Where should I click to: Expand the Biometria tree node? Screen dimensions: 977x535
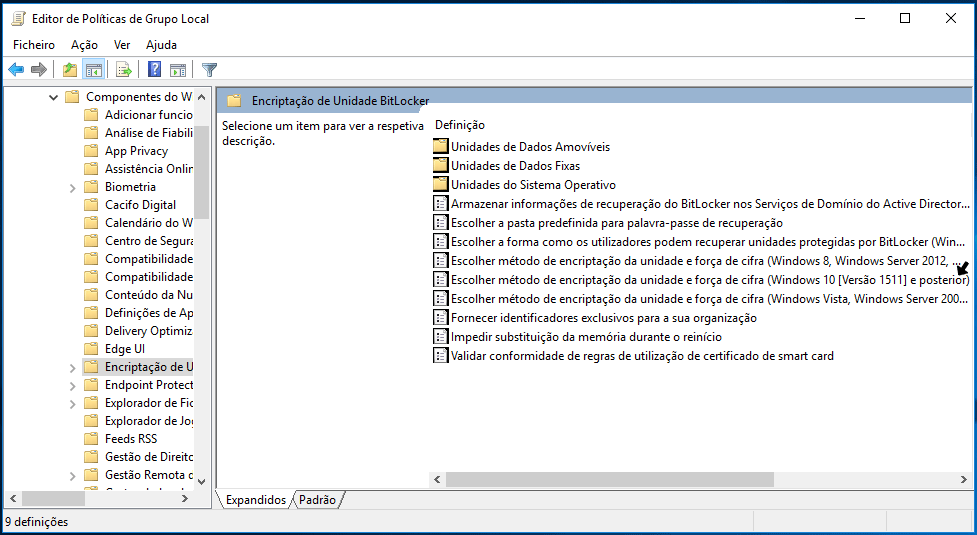(72, 187)
